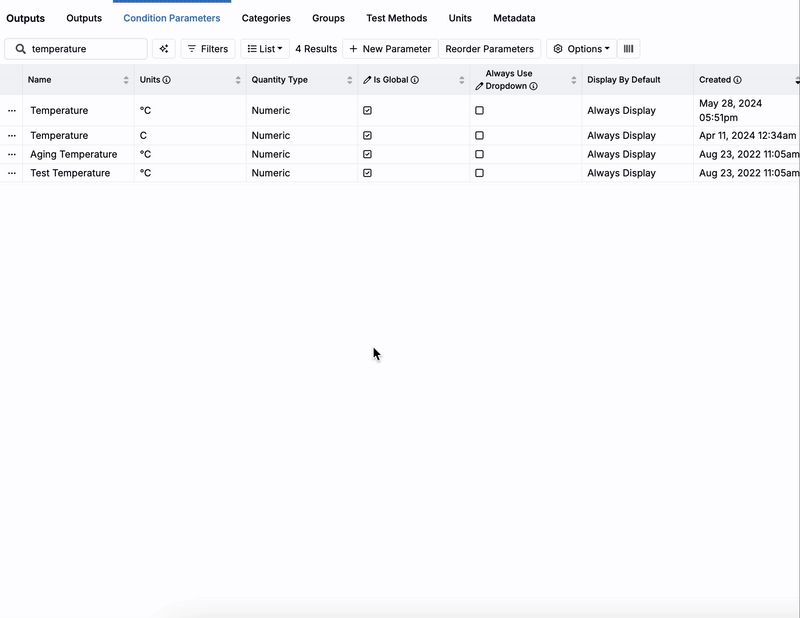Viewport: 800px width, 618px height.
Task: Toggle Is Global for Test Temperature
Action: coord(367,173)
